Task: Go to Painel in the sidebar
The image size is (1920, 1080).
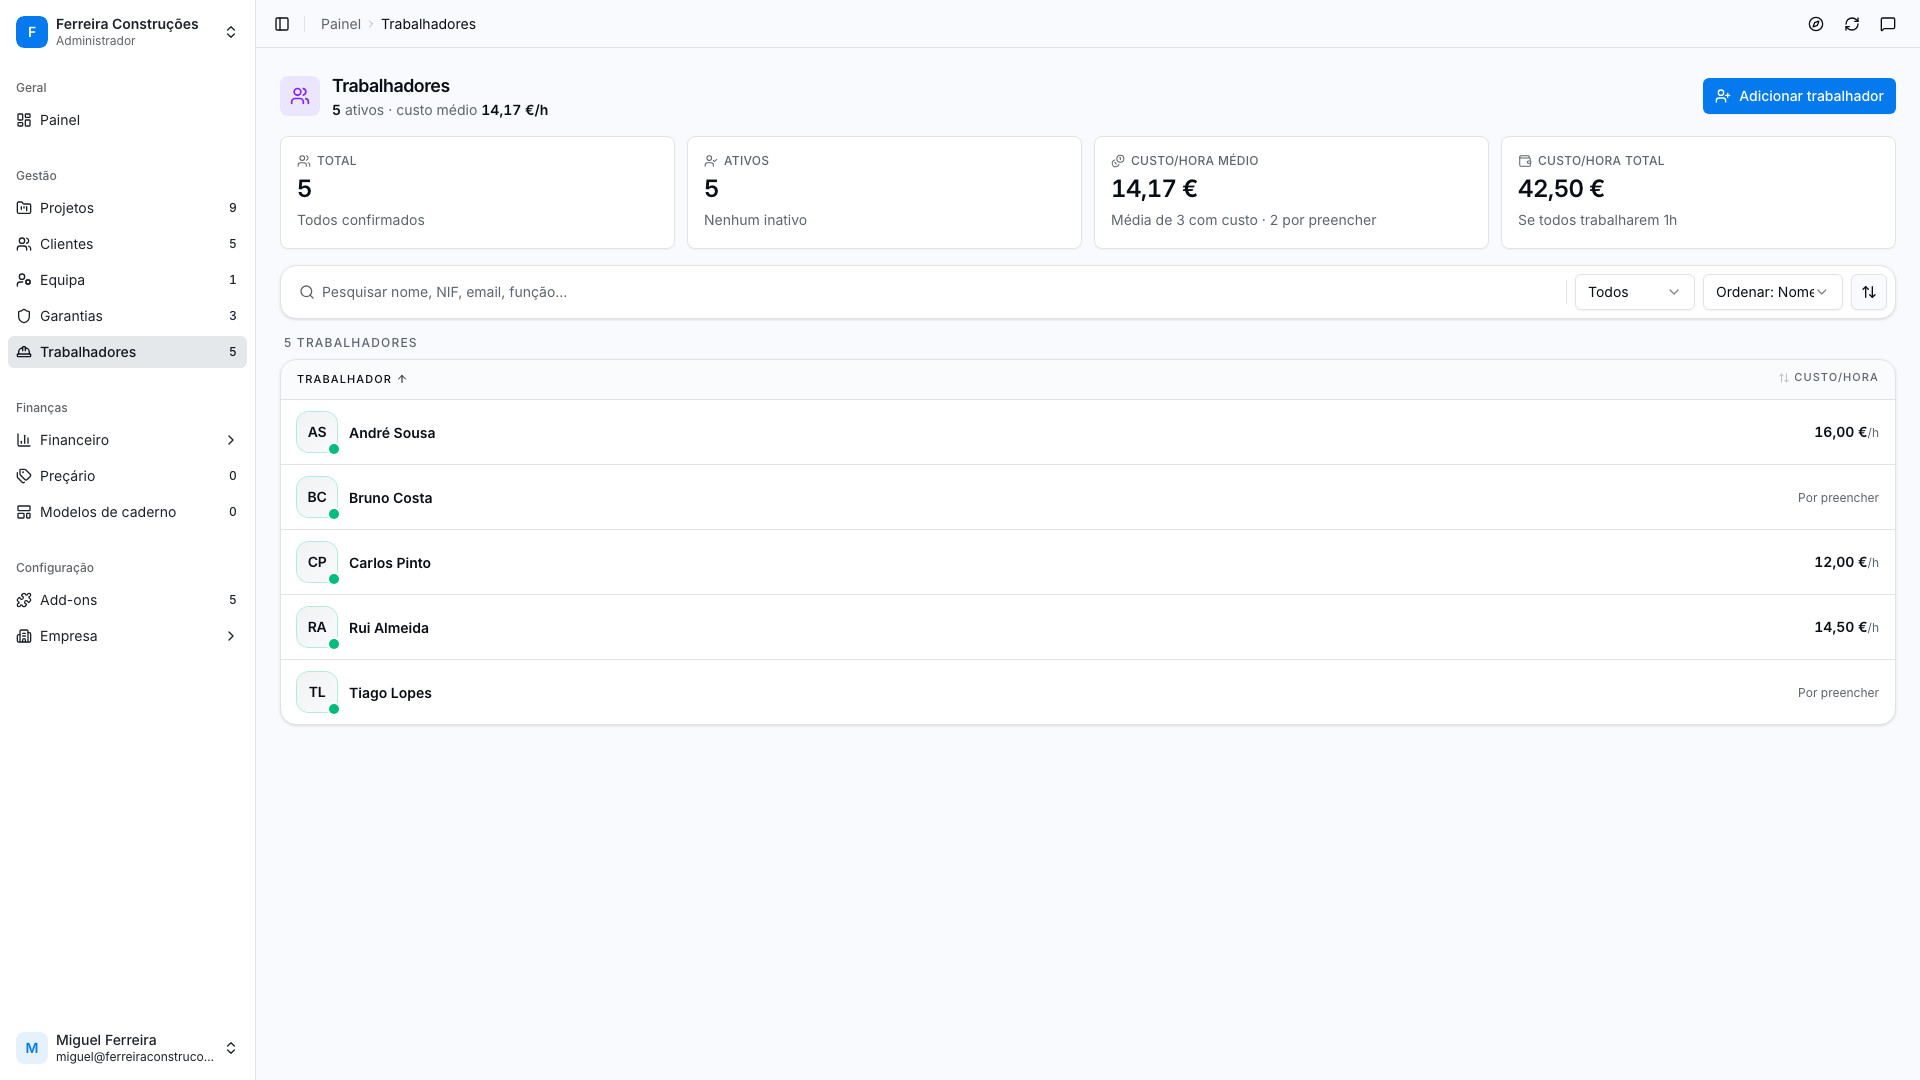Action: coord(127,120)
